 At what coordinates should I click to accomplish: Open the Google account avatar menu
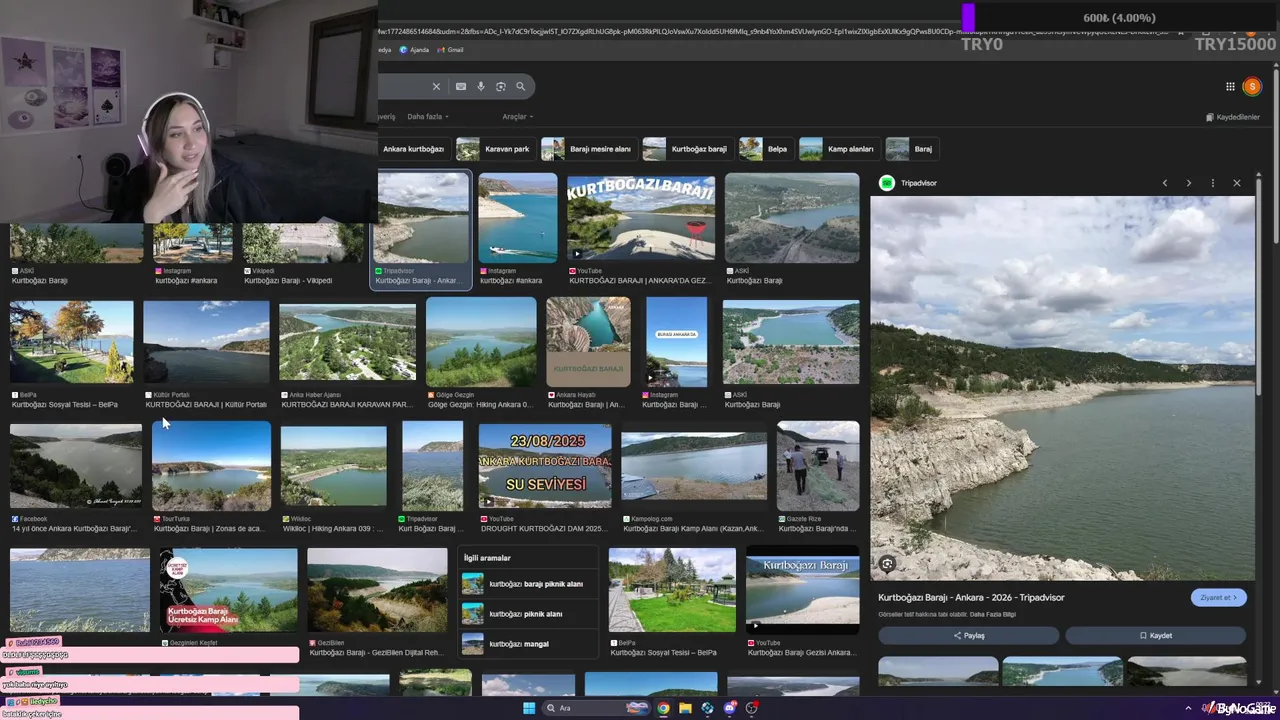[1251, 87]
